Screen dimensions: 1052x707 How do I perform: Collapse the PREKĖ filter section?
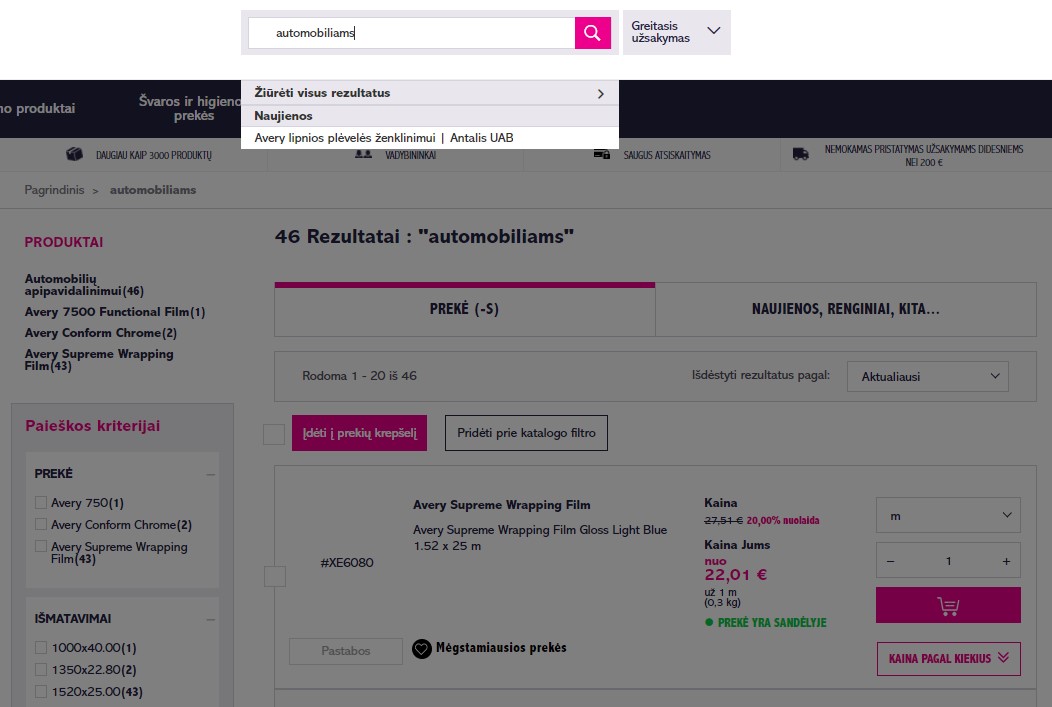tap(211, 474)
